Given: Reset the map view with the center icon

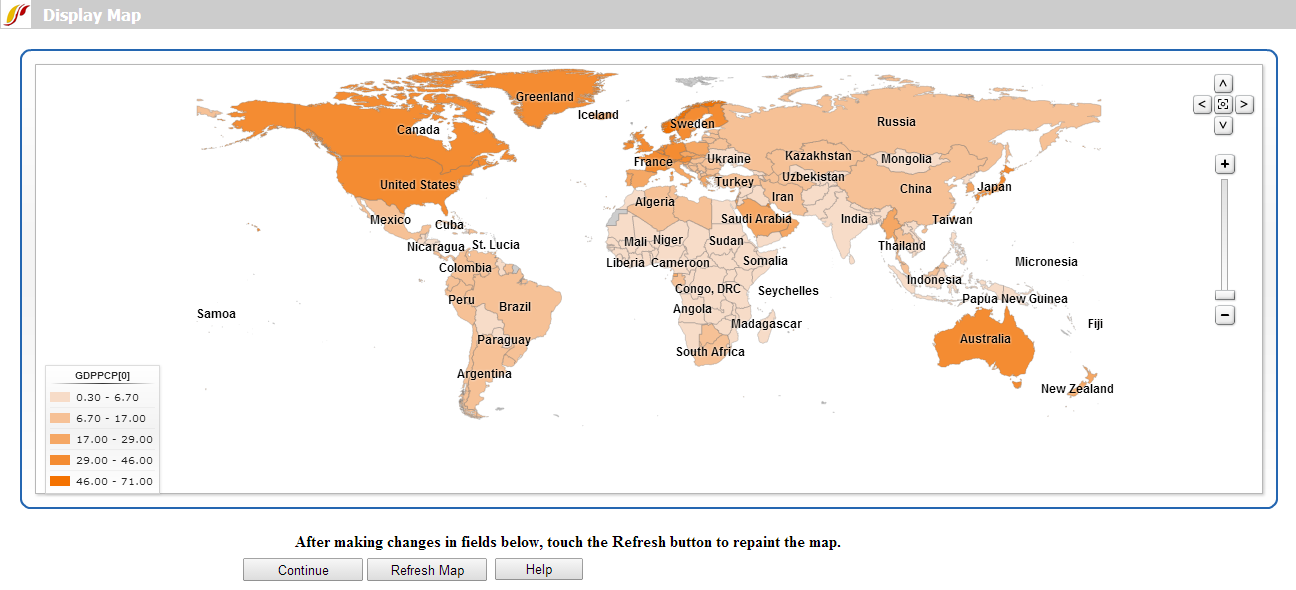Looking at the screenshot, I should 1223,104.
